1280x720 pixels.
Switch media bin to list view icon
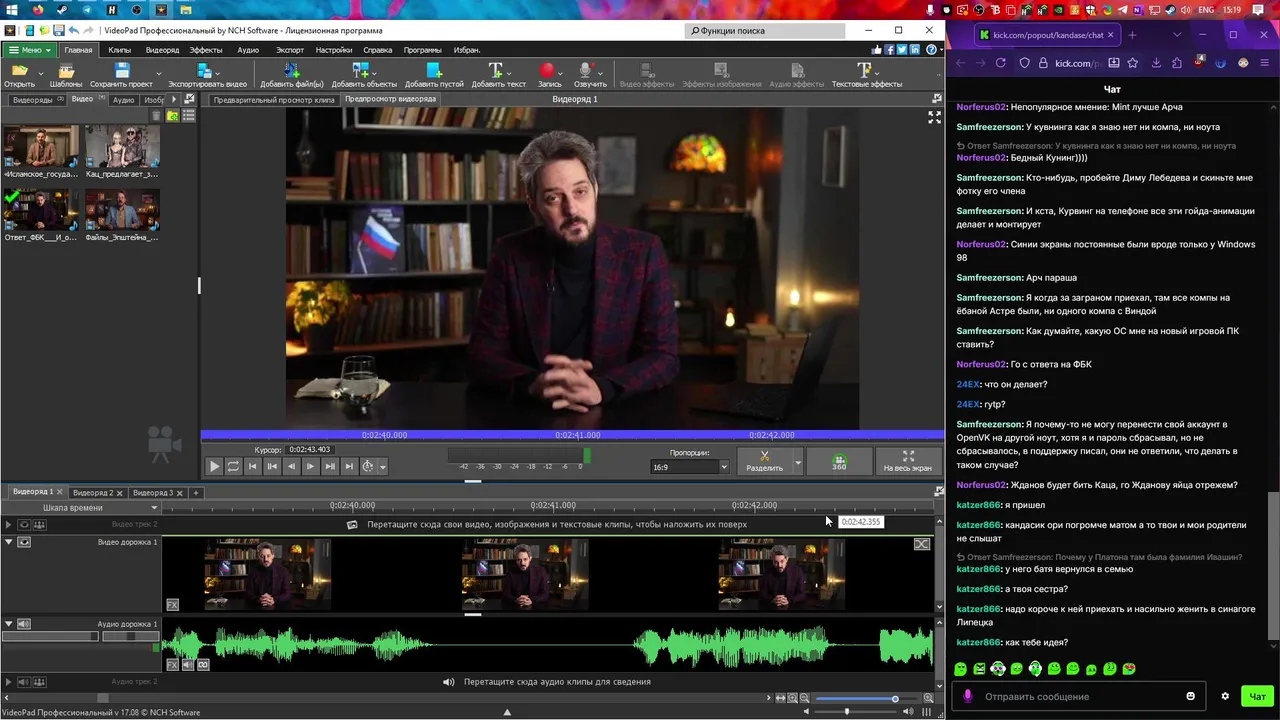click(188, 116)
